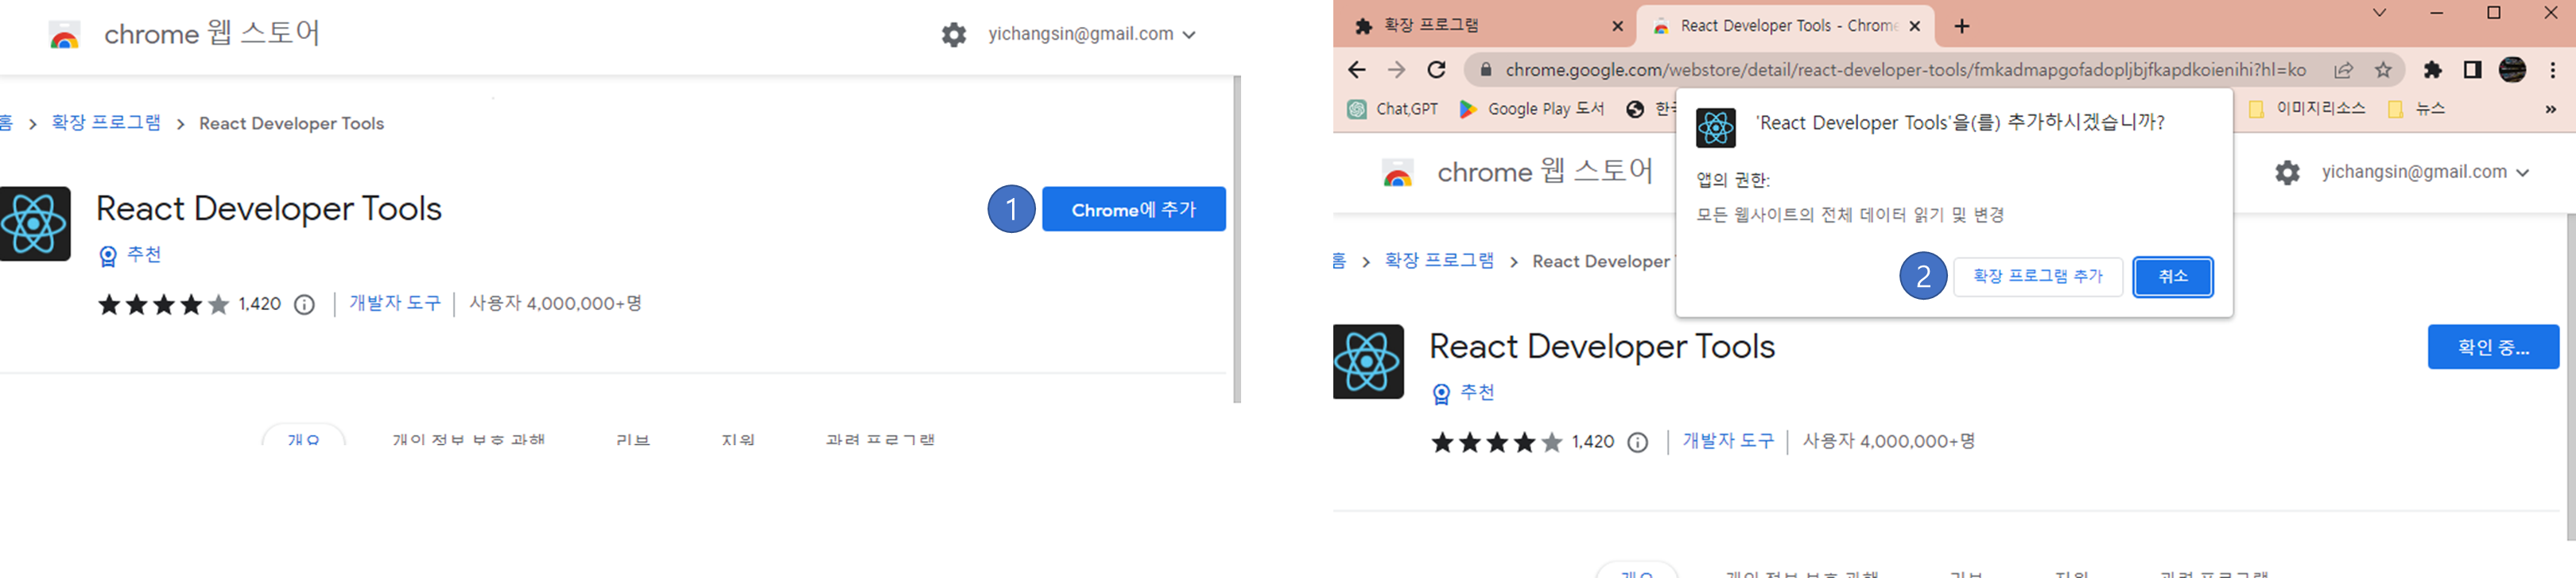Image resolution: width=2576 pixels, height=578 pixels.
Task: Click the left Chrome Web Store rainbow logo
Action: point(64,36)
